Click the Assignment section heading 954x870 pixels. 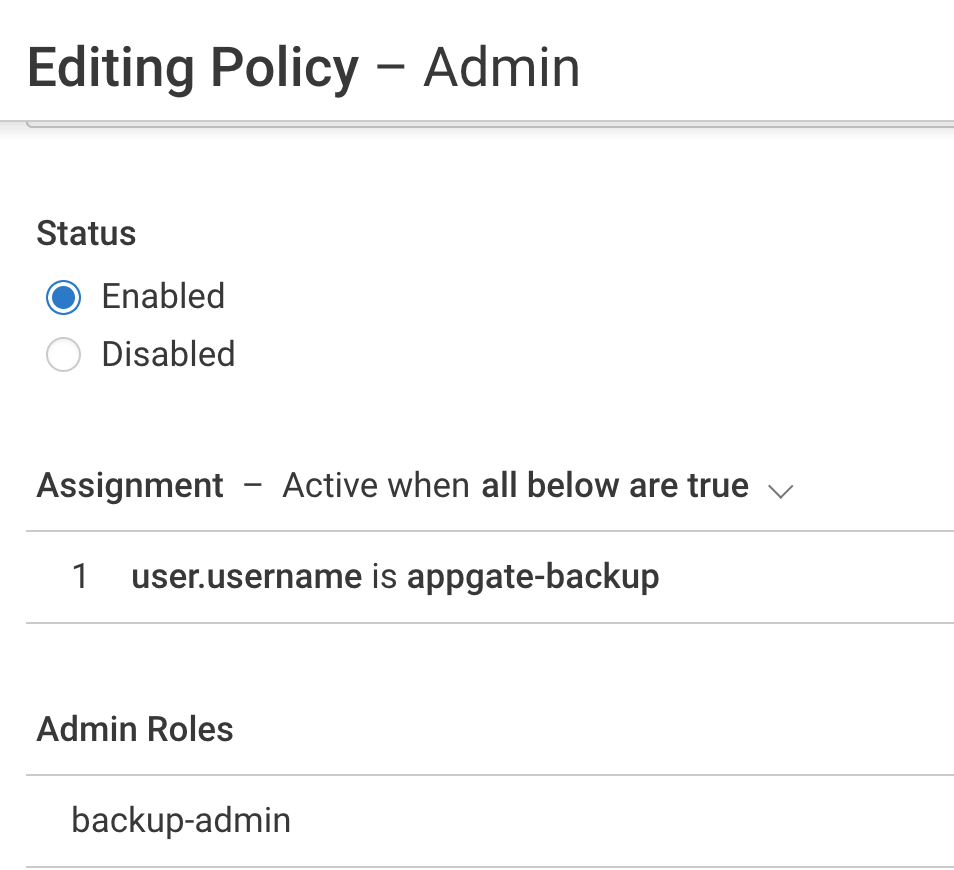[x=129, y=485]
